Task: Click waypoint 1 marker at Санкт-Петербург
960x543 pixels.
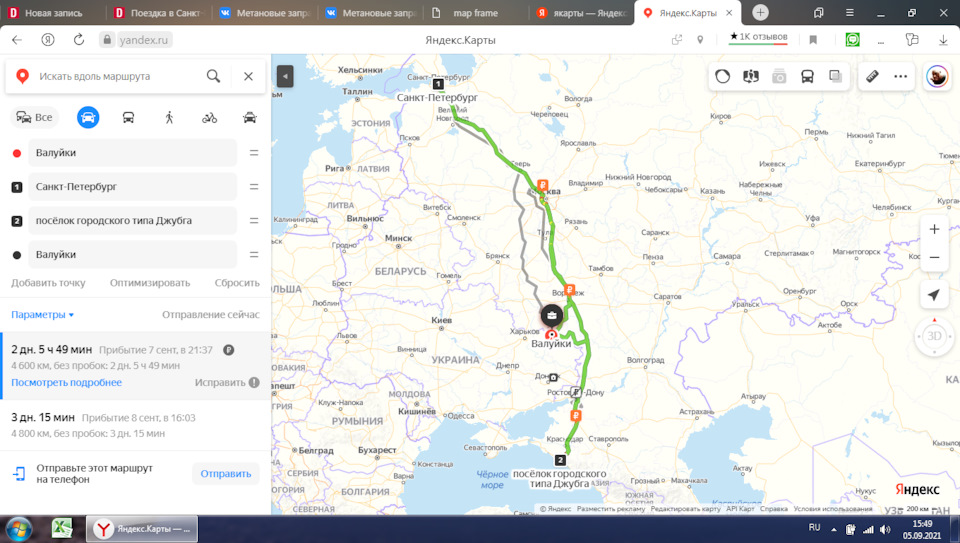Action: (x=438, y=84)
